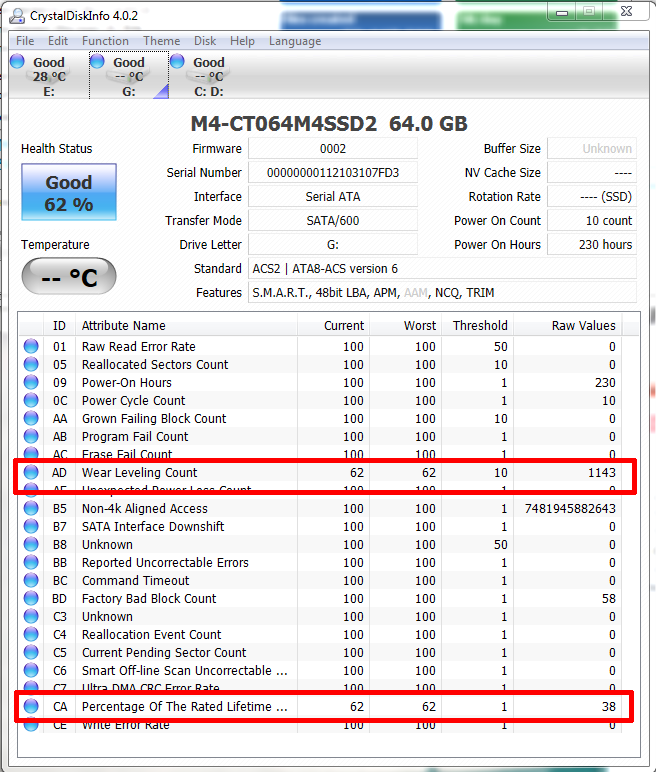The height and width of the screenshot is (772, 656).
Task: Select the E: drive tab
Action: coord(49,76)
